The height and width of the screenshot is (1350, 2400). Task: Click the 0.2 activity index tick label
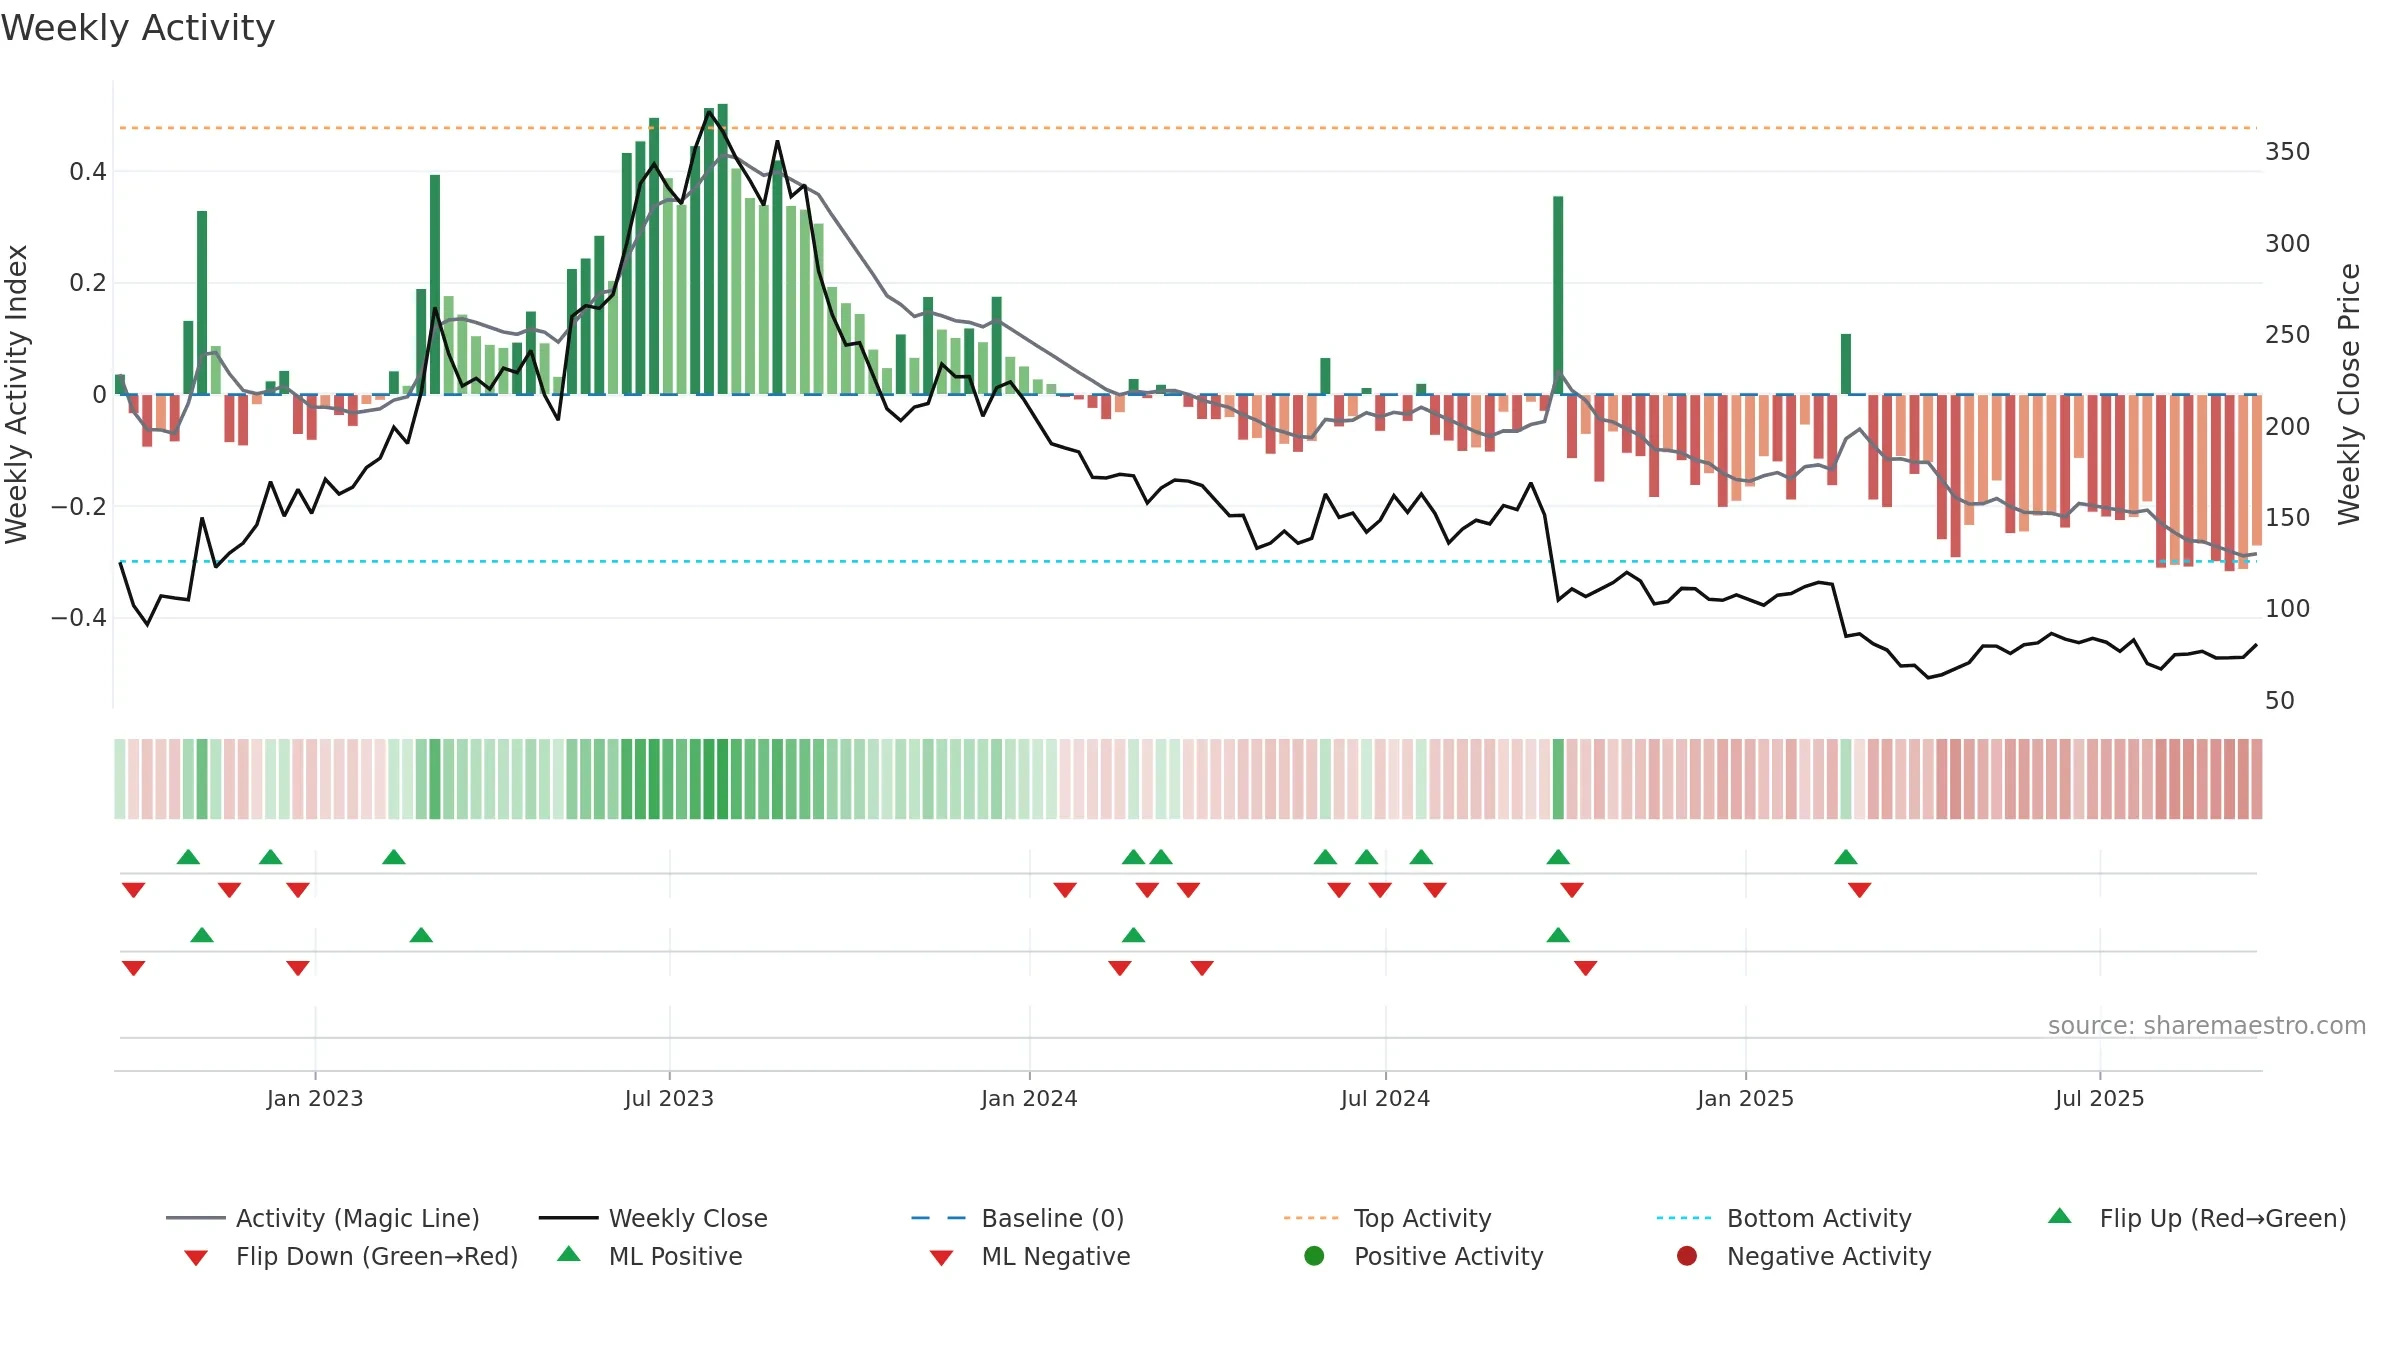coord(88,283)
